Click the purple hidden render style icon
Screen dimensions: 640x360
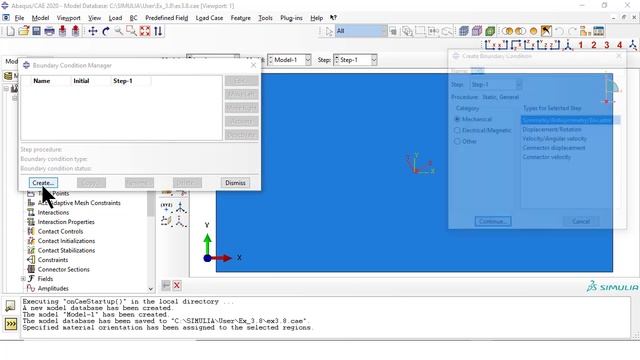click(x=477, y=31)
